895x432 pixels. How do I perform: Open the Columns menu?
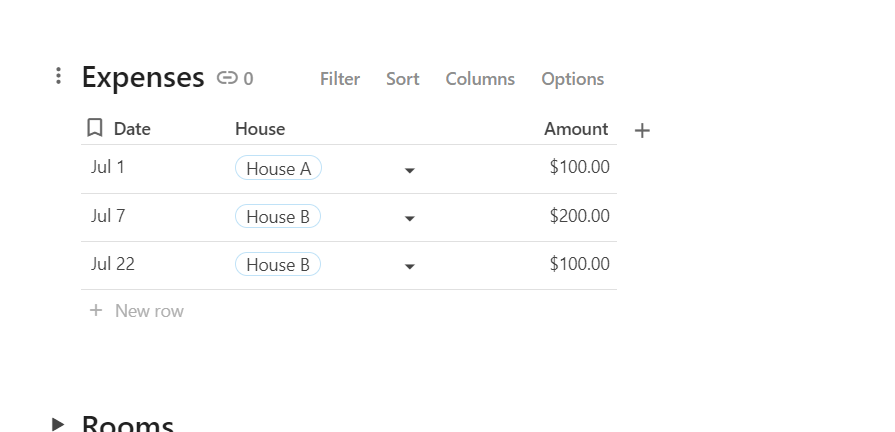(480, 79)
